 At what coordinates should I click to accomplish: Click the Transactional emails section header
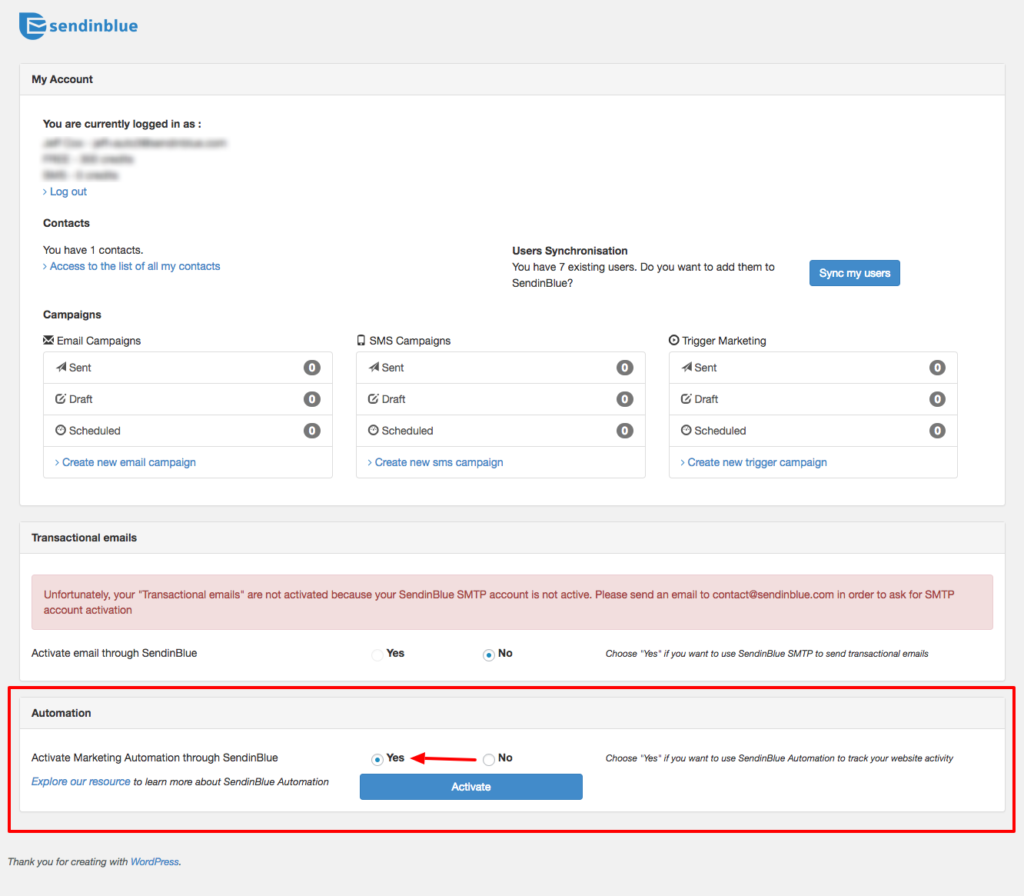(x=512, y=537)
